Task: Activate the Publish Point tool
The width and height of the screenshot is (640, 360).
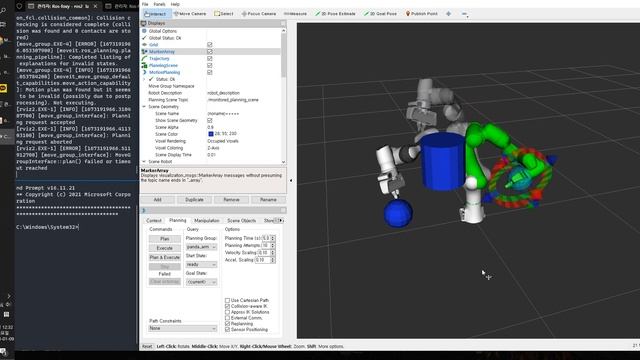Action: pos(421,13)
